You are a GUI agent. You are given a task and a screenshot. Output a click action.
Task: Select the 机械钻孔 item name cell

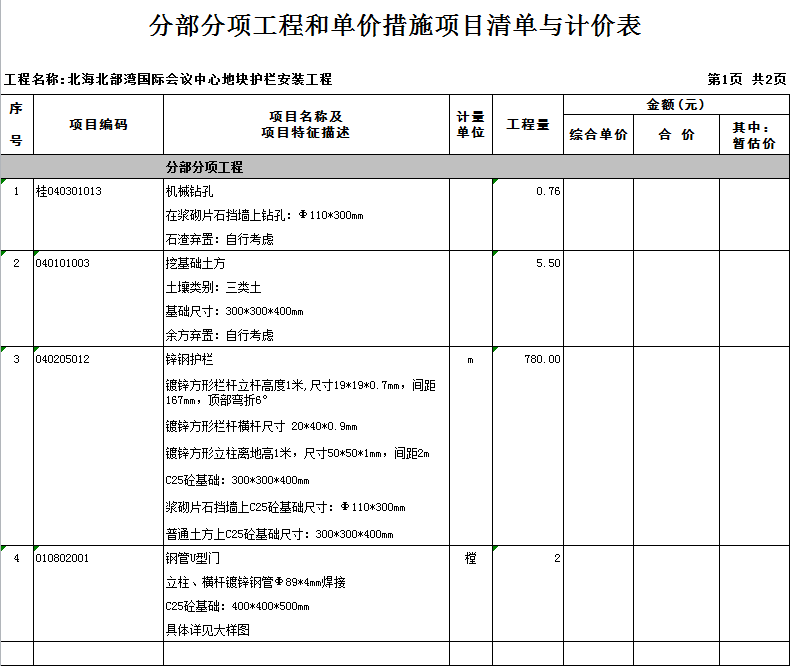point(189,191)
